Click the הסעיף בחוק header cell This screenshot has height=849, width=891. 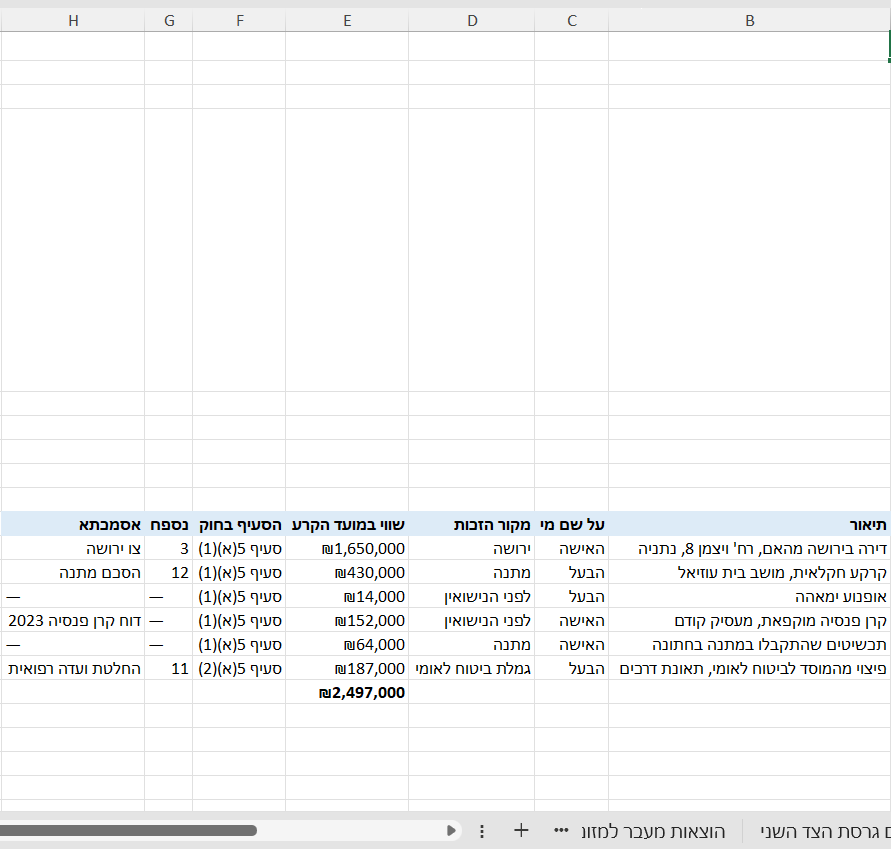pyautogui.click(x=239, y=525)
